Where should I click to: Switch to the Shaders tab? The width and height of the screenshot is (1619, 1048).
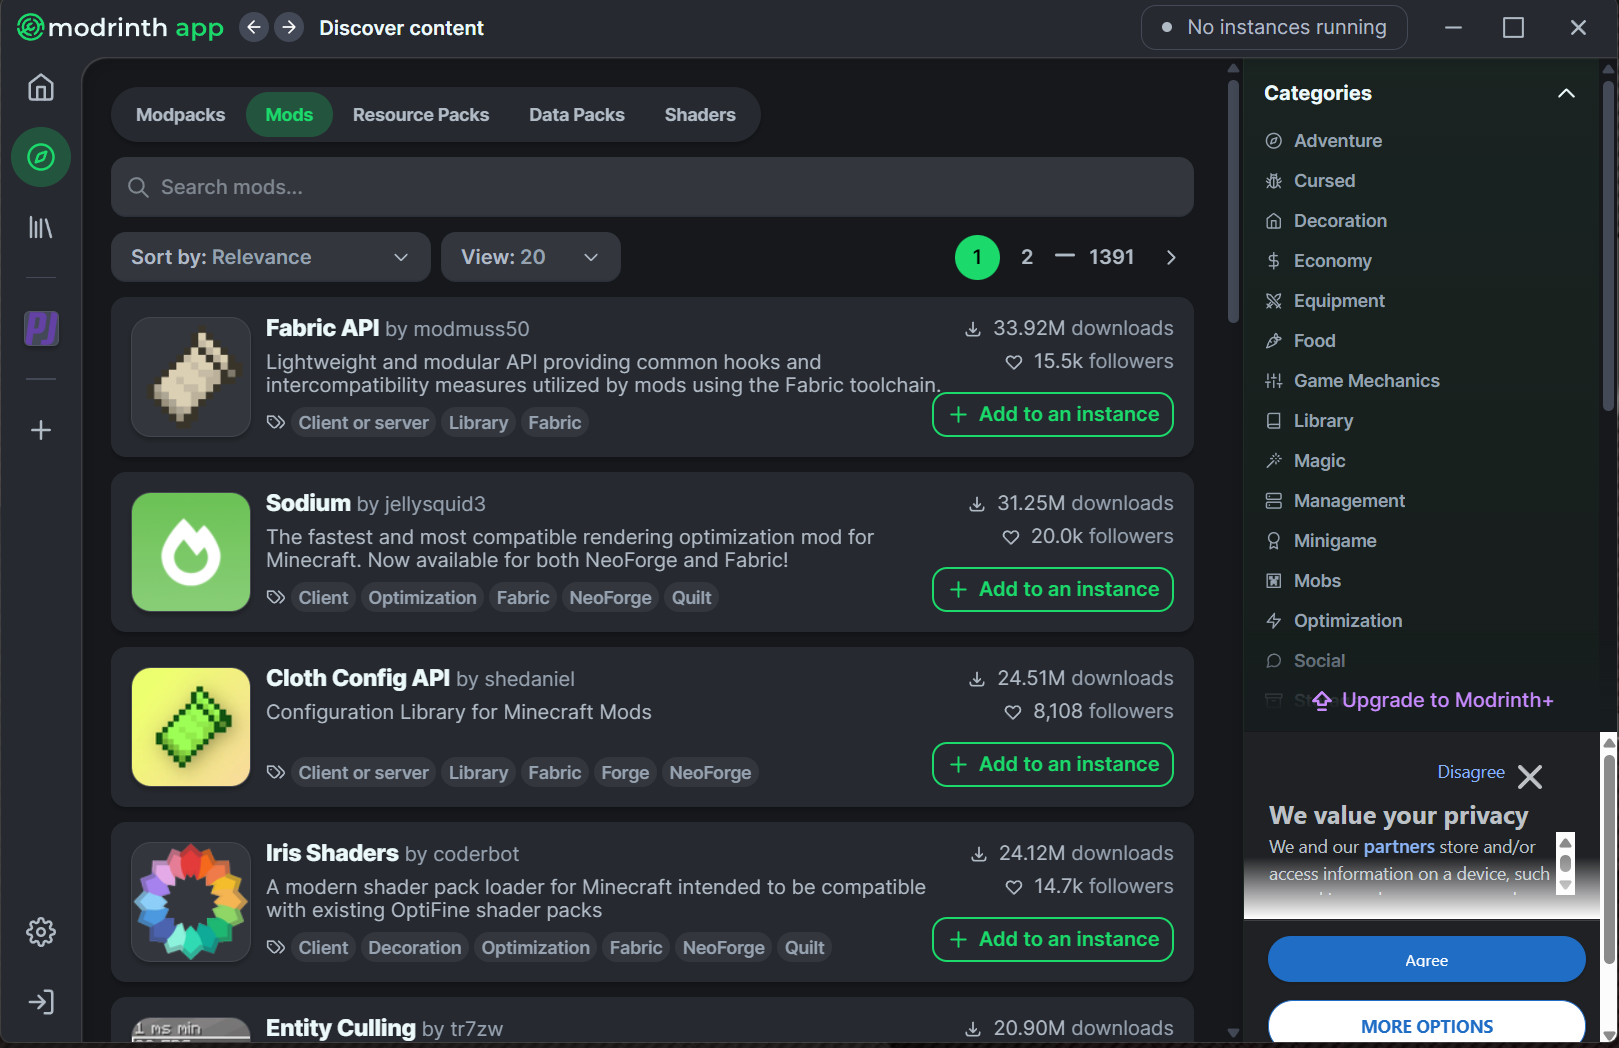(699, 115)
